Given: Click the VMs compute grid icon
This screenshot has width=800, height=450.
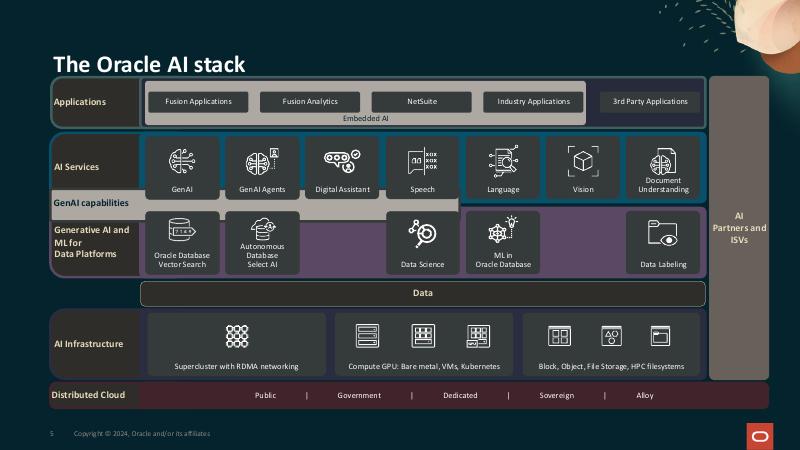Looking at the screenshot, I should tap(423, 336).
